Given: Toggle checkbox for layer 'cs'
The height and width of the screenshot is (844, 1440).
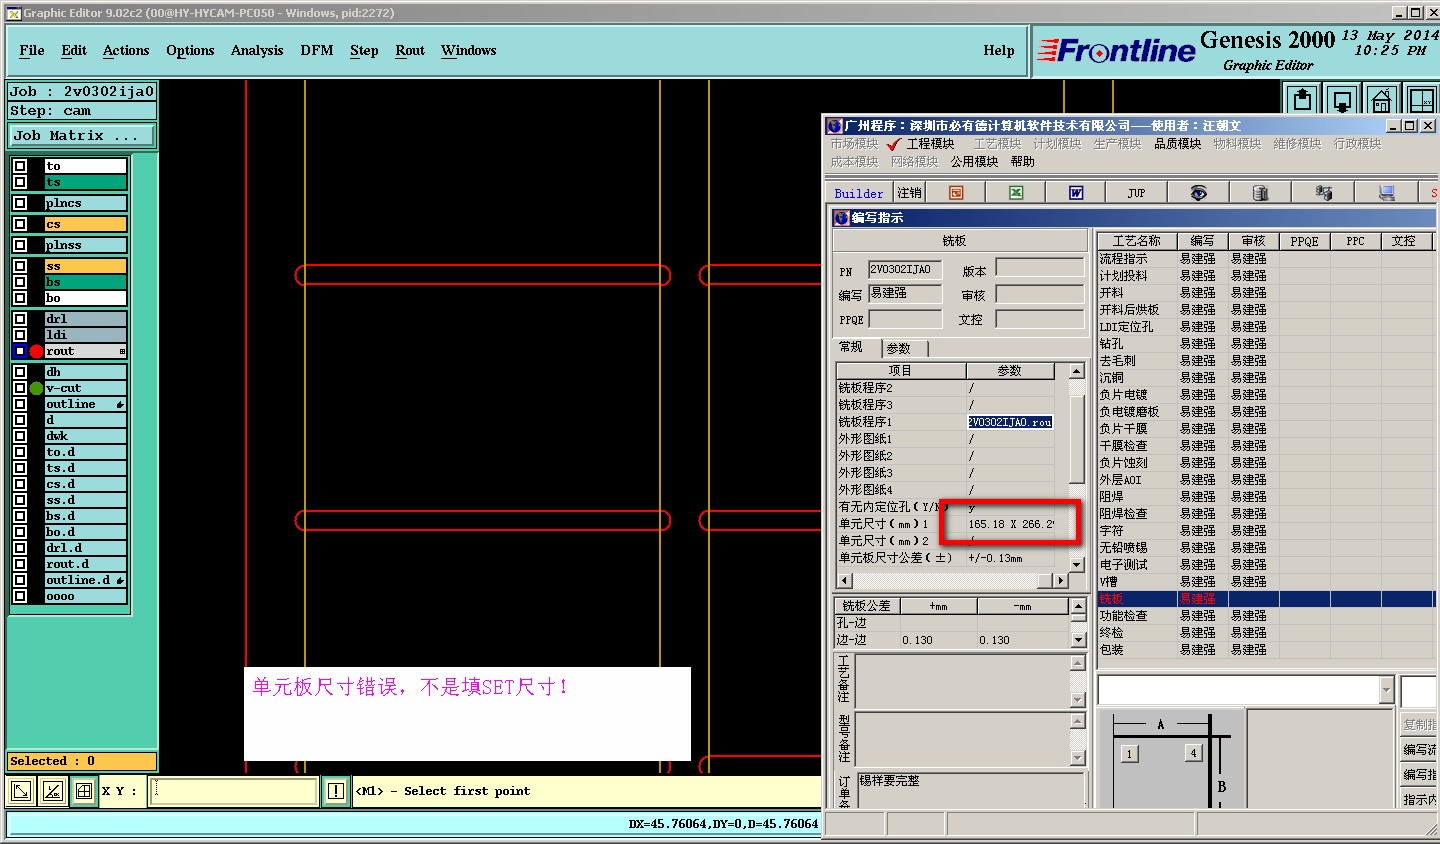Looking at the screenshot, I should [x=20, y=224].
